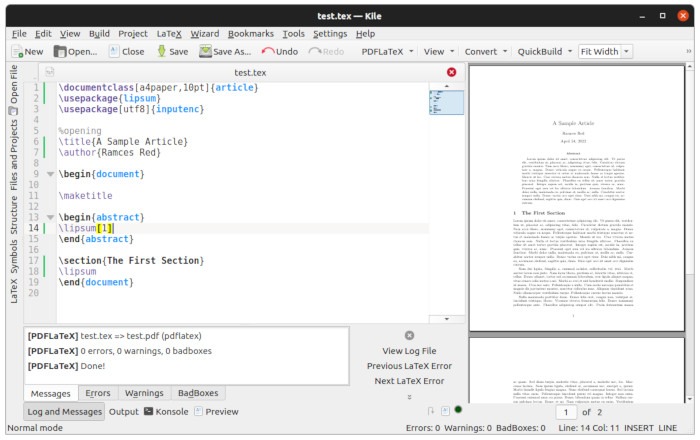The image size is (700, 440).
Task: Click the page number input field
Action: point(566,412)
